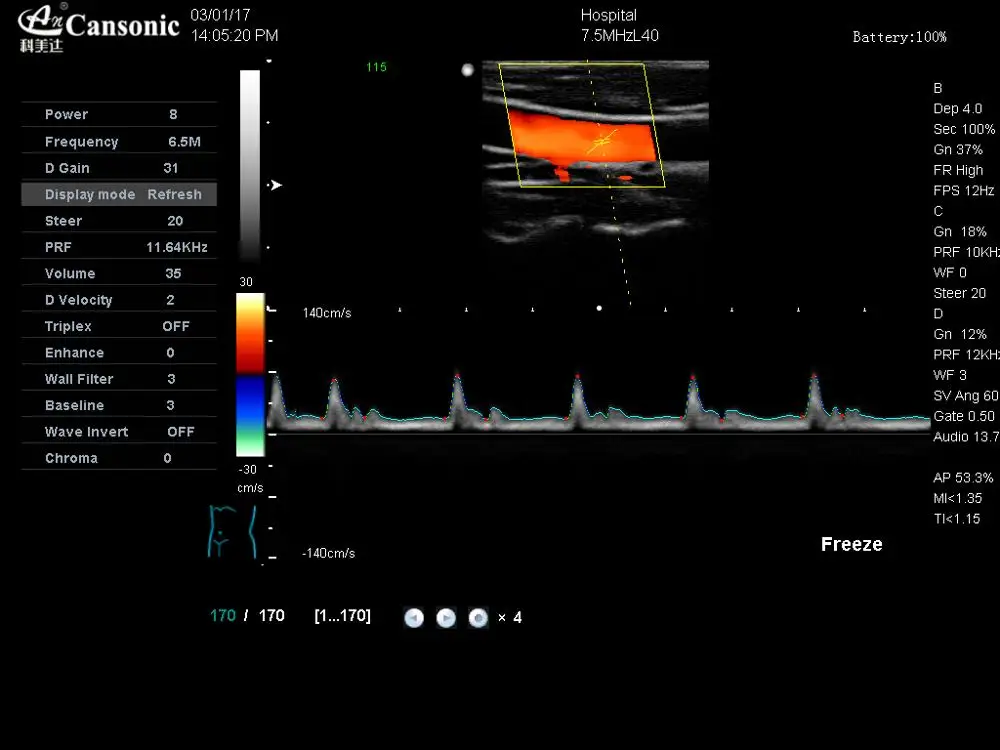The width and height of the screenshot is (1000, 750).
Task: Click the grayscale marker arrow on the gray bar
Action: click(274, 185)
